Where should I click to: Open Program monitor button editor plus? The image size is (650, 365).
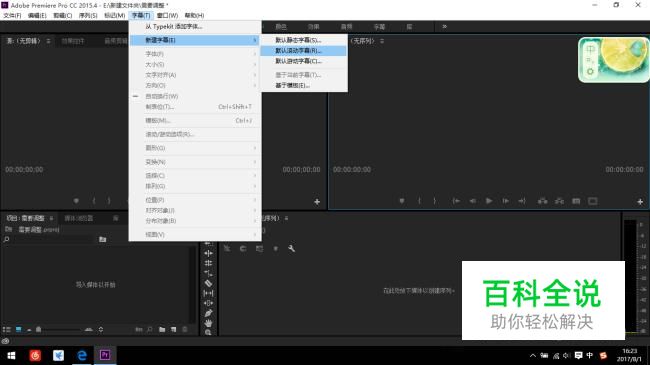point(640,202)
